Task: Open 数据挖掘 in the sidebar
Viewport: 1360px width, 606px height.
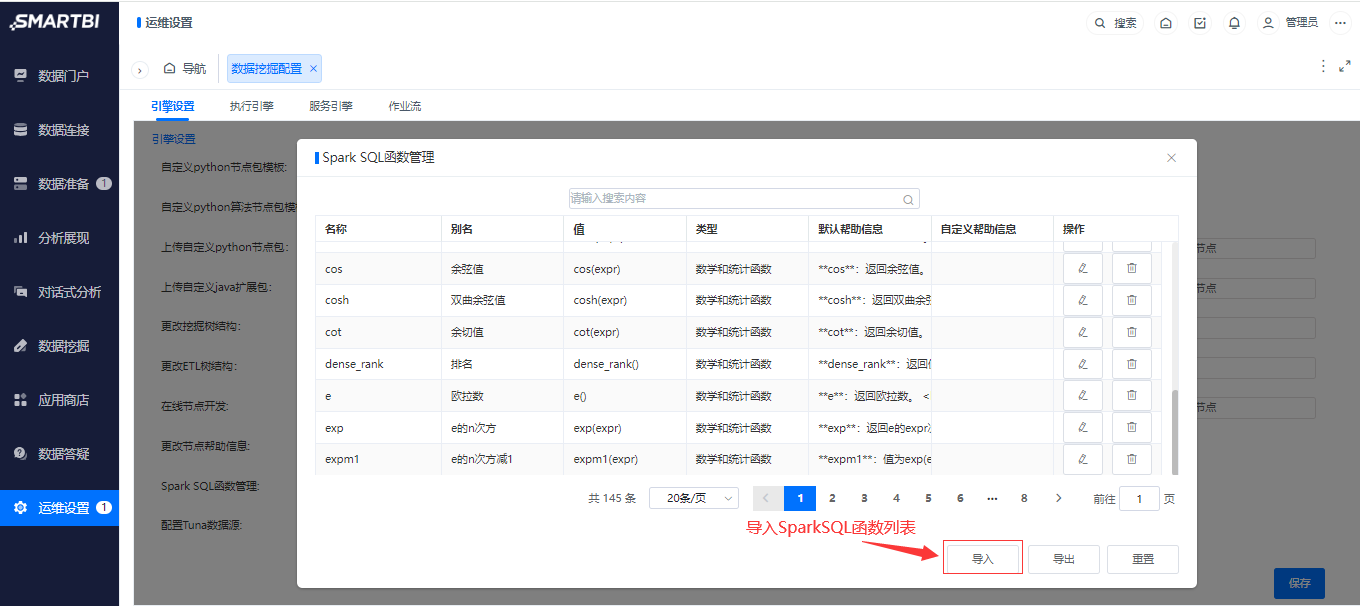Action: click(59, 346)
